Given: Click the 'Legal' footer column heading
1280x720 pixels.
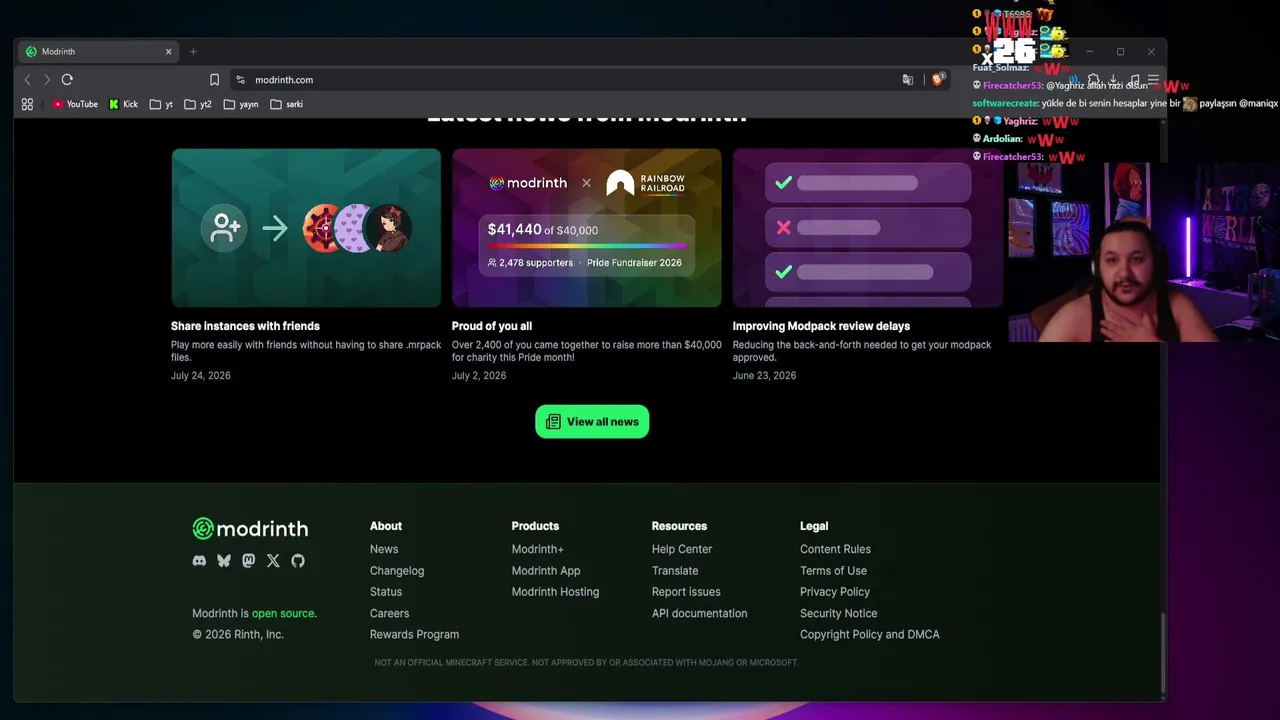Looking at the screenshot, I should pos(814,526).
